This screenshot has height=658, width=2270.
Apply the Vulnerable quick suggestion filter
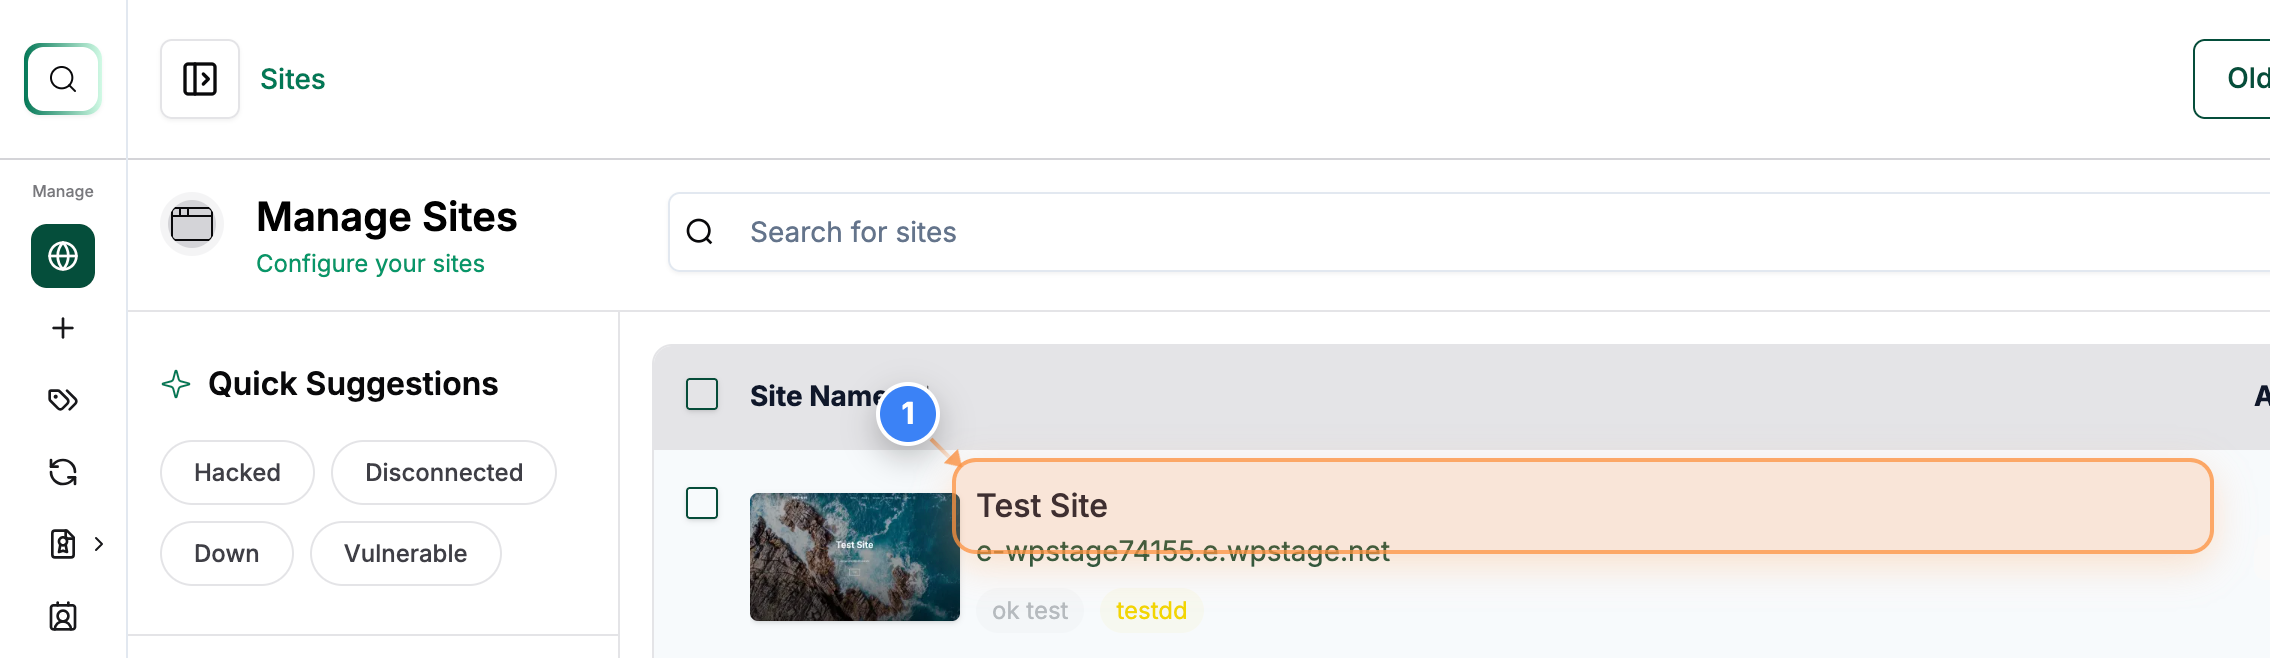coord(406,553)
